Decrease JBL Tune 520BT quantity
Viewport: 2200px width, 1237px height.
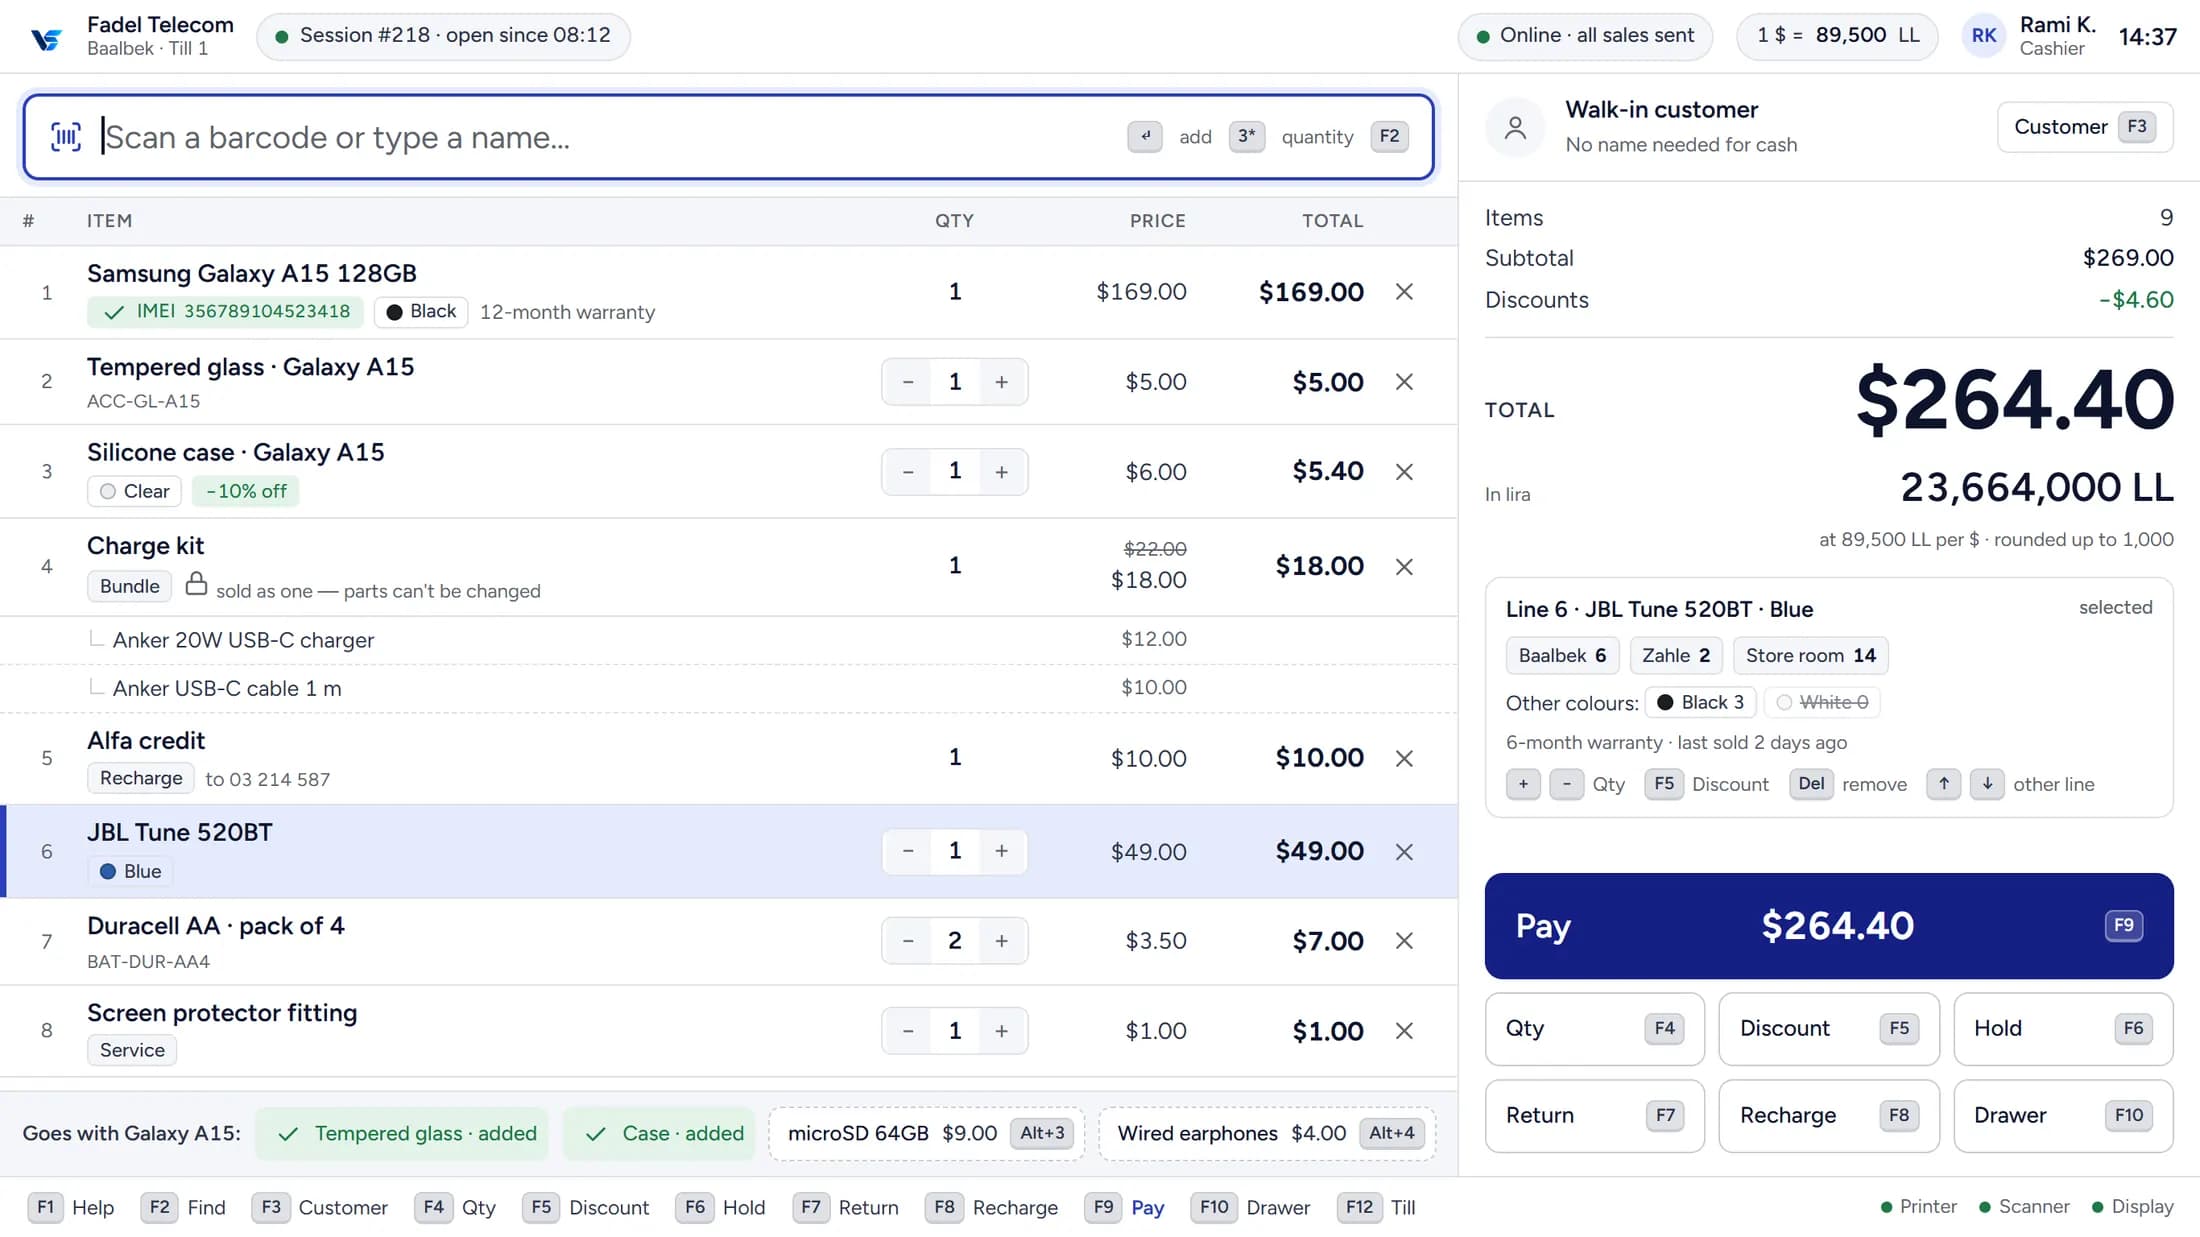[908, 851]
